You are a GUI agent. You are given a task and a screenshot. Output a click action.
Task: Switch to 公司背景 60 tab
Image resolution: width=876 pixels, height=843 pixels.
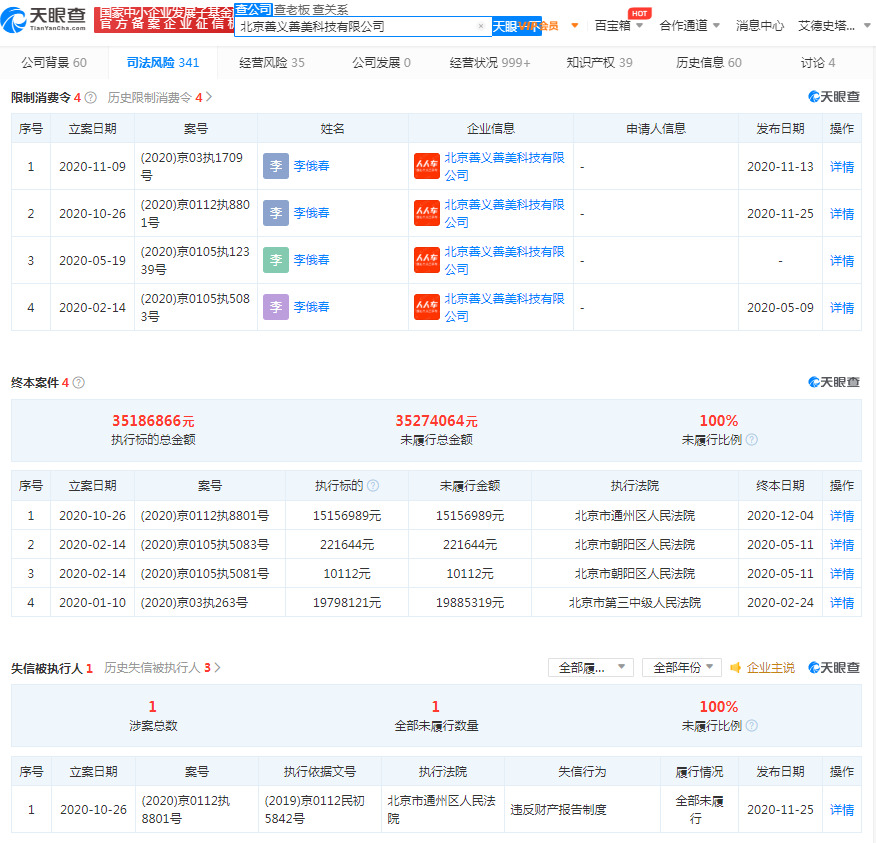coord(54,63)
